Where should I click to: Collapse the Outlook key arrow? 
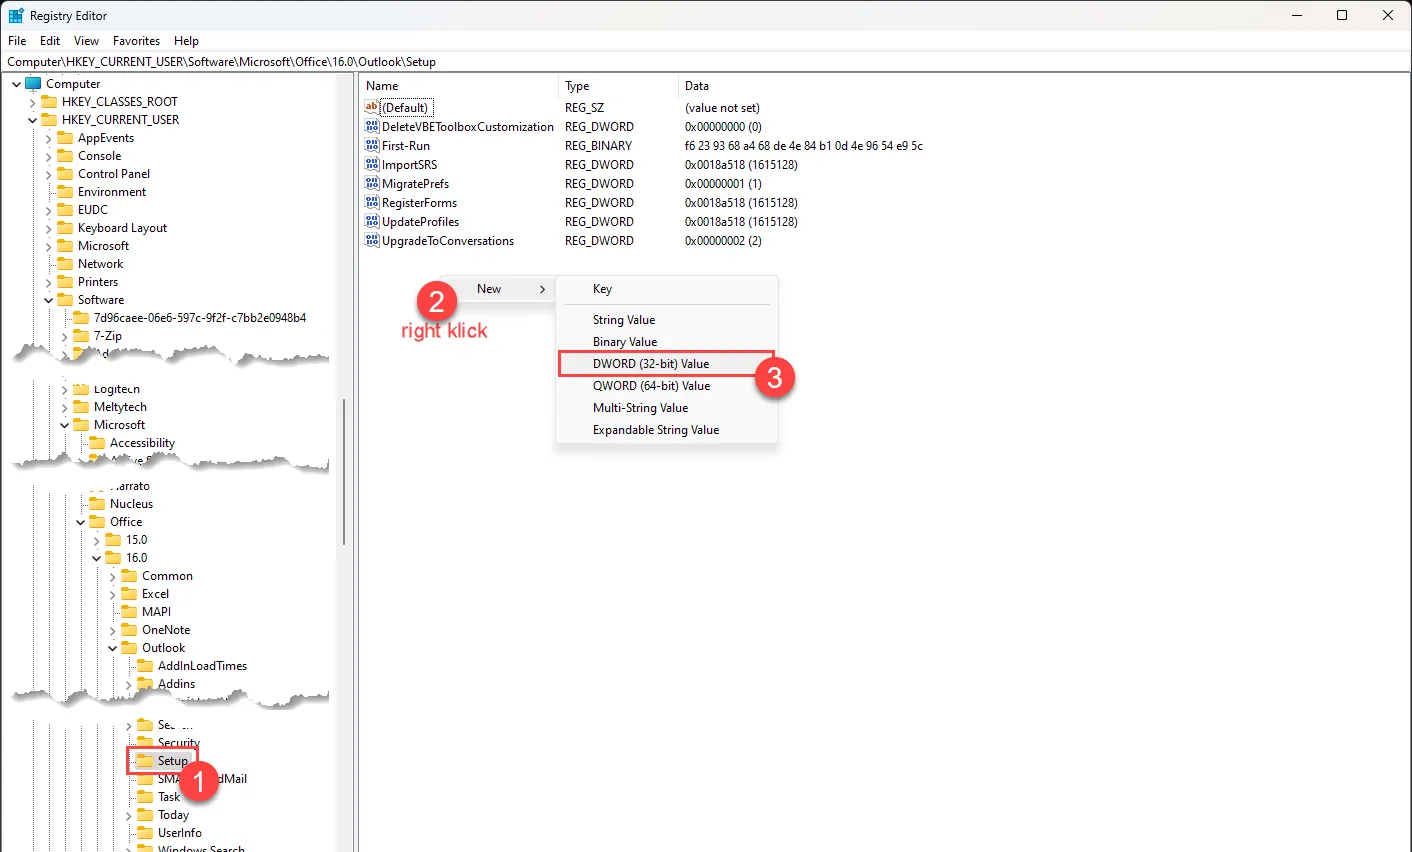pos(112,648)
